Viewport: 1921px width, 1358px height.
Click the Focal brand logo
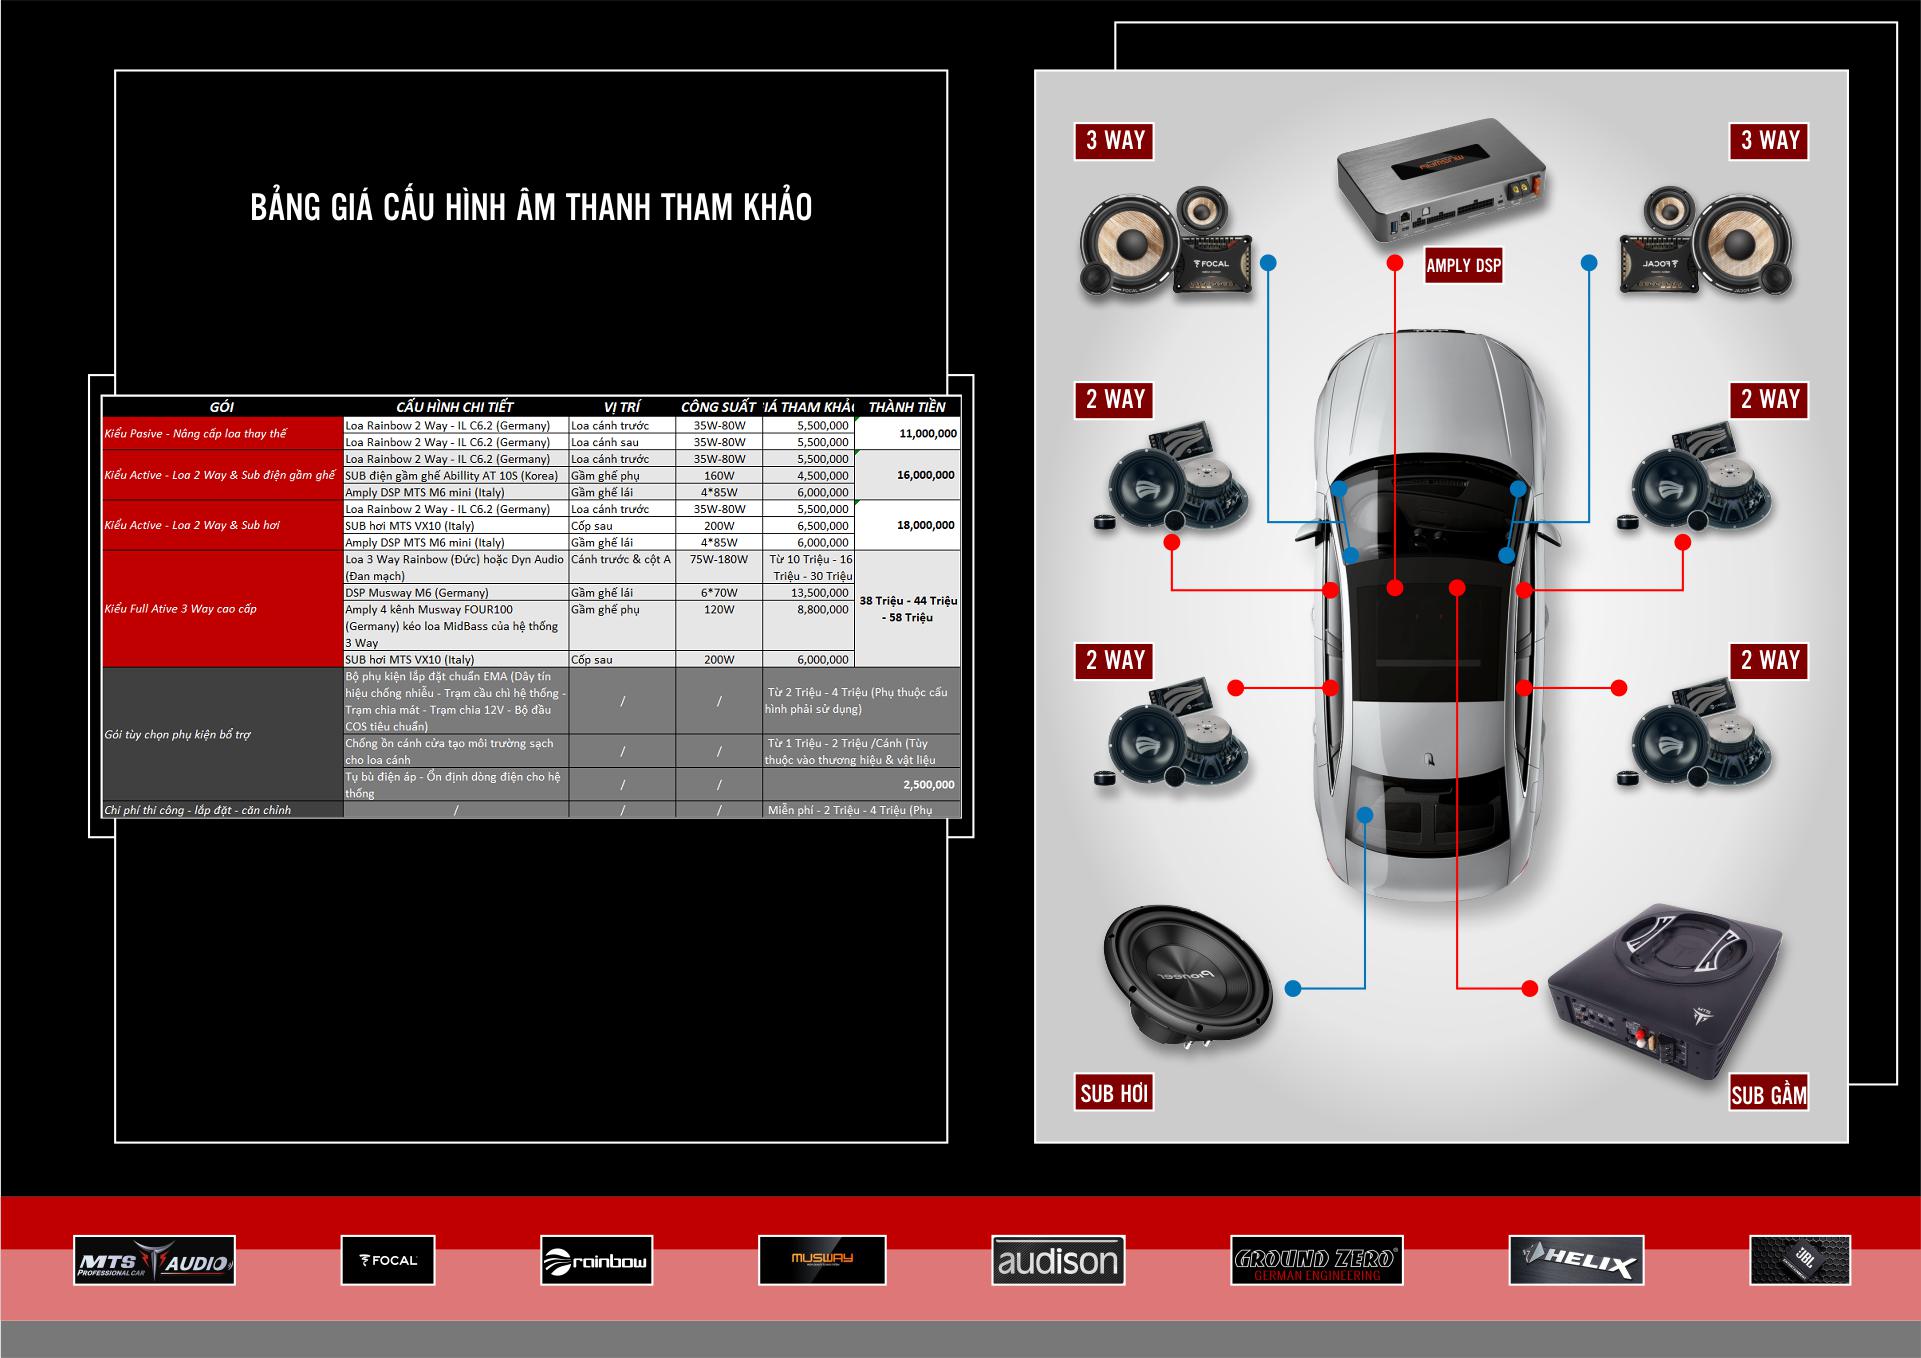pos(389,1260)
